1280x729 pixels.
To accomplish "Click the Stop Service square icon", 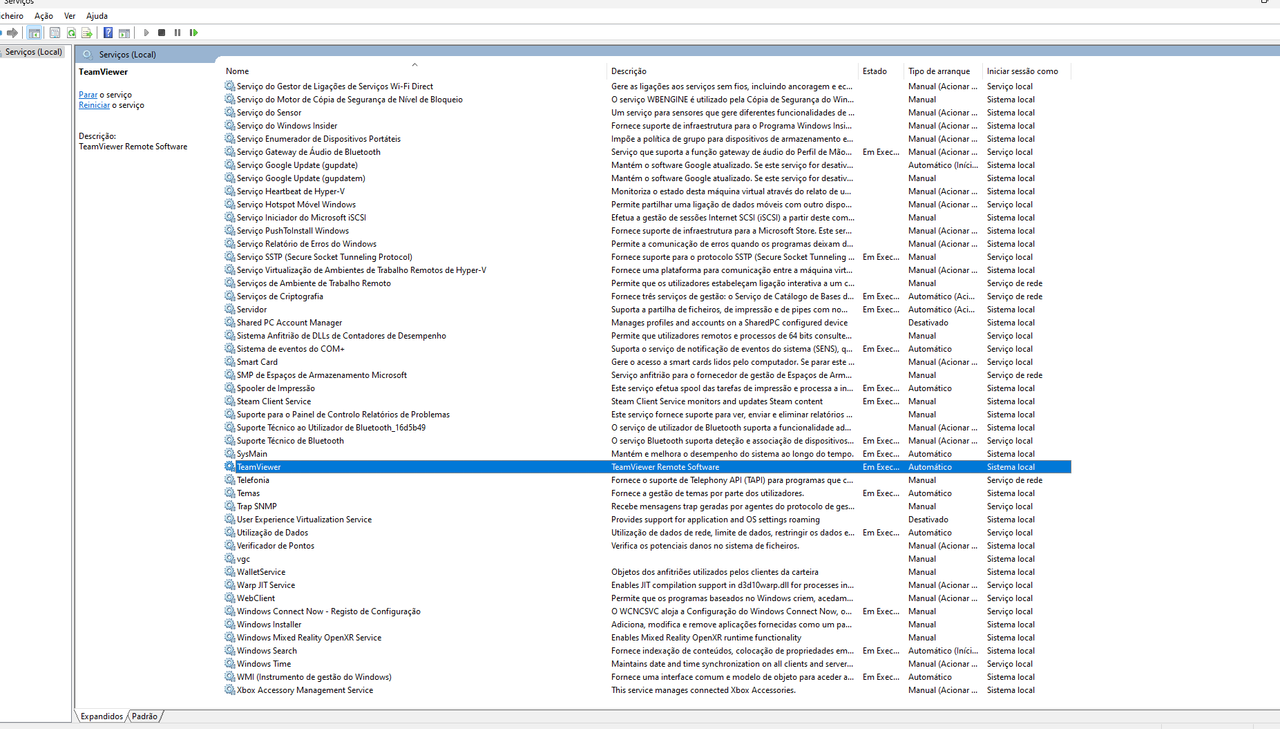I will coord(162,33).
